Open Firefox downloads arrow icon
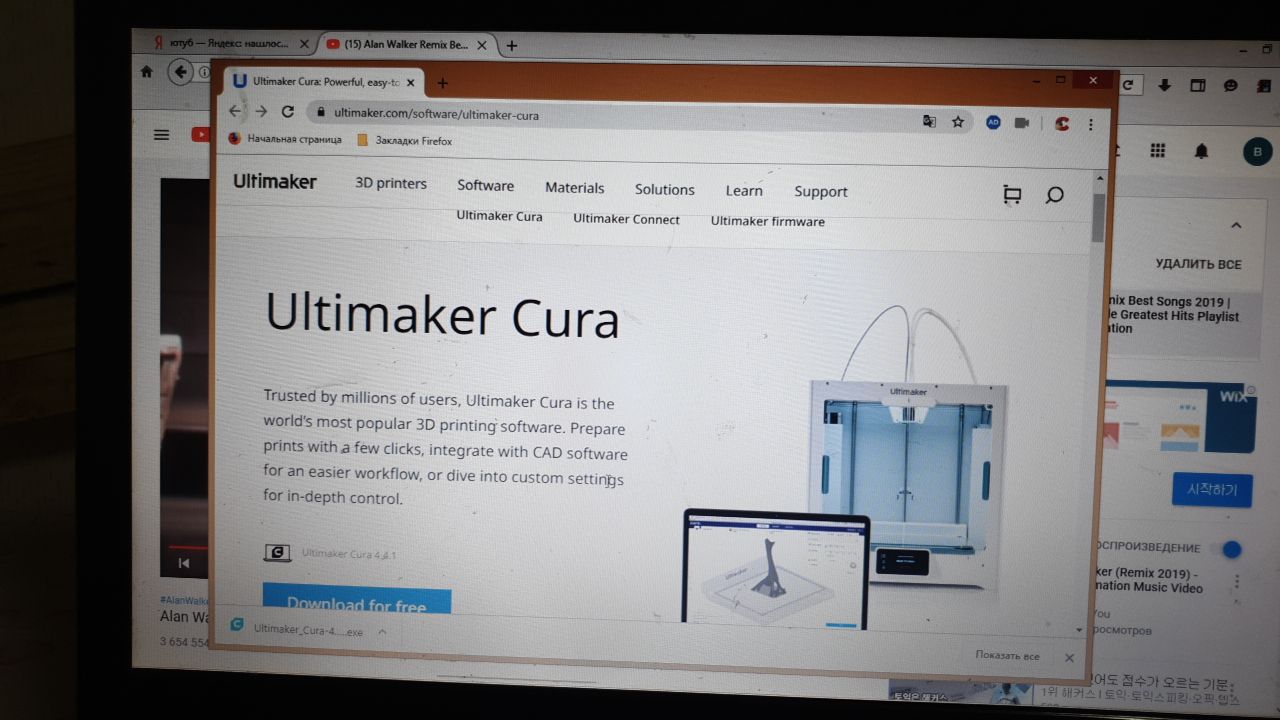 1164,86
